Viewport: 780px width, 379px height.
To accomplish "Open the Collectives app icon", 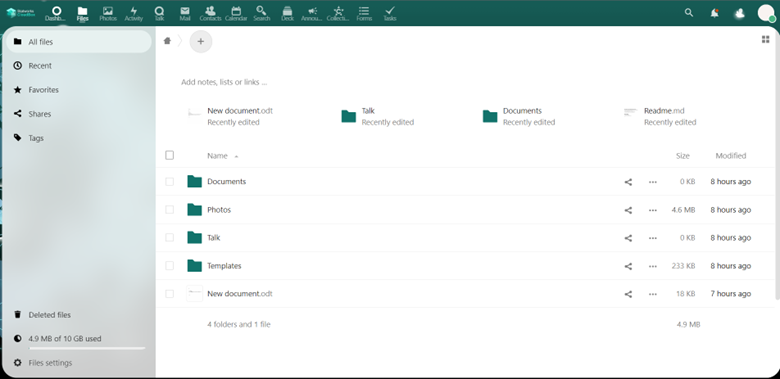I will (338, 13).
